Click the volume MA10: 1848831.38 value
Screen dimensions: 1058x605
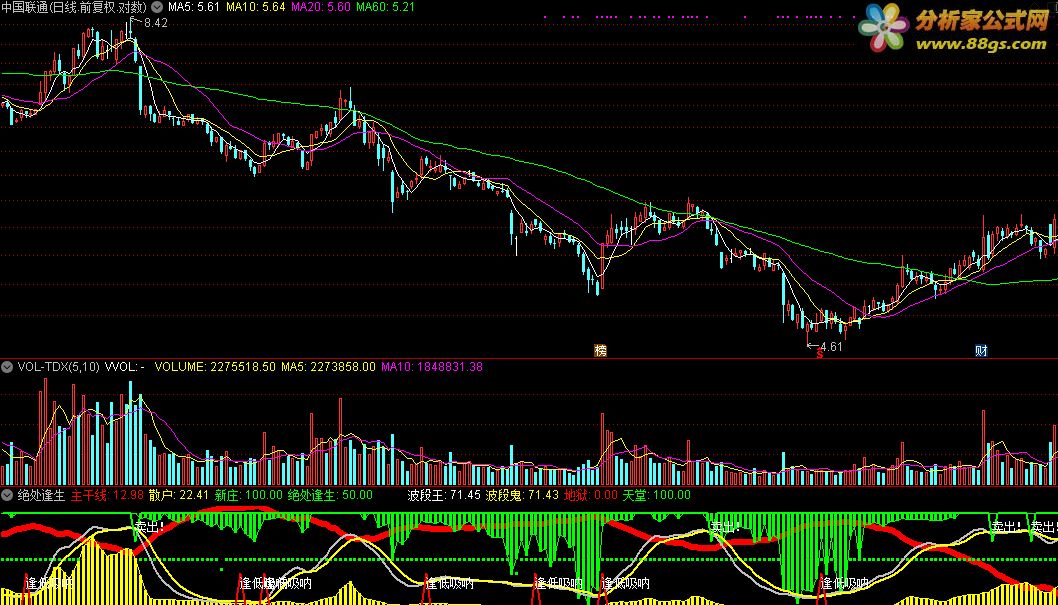click(432, 367)
